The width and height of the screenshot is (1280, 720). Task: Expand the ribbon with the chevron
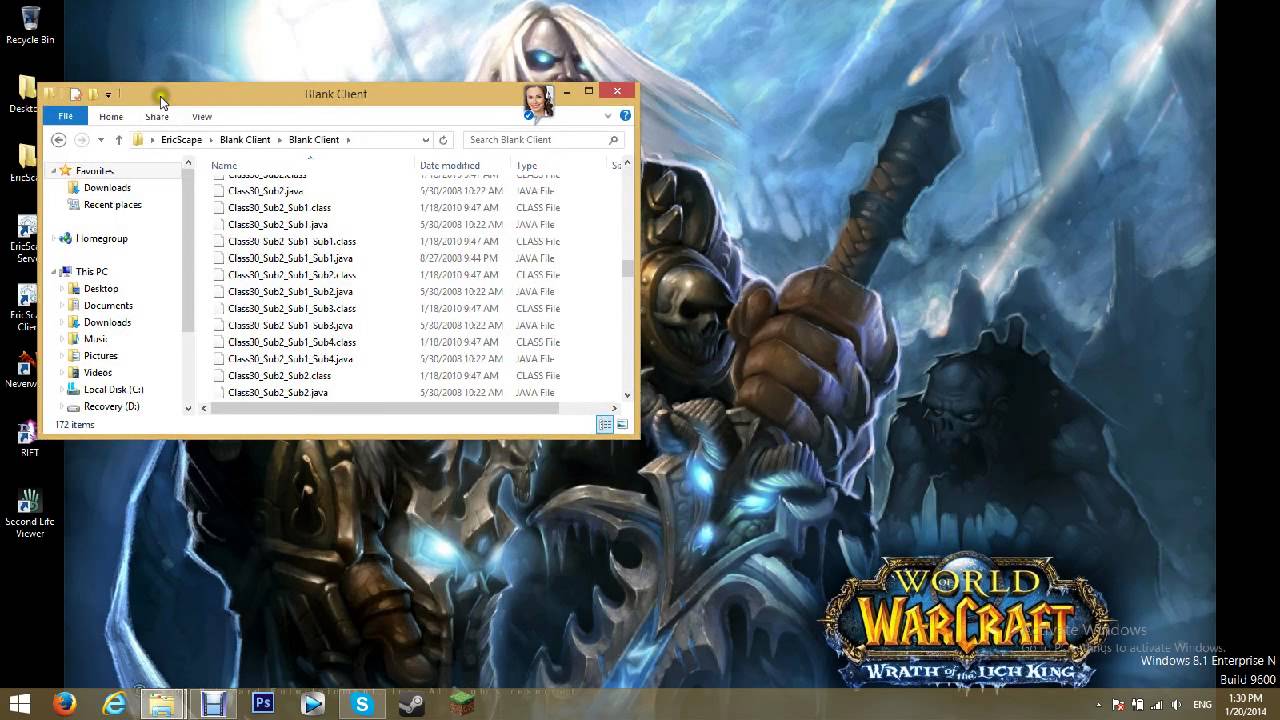click(x=608, y=116)
